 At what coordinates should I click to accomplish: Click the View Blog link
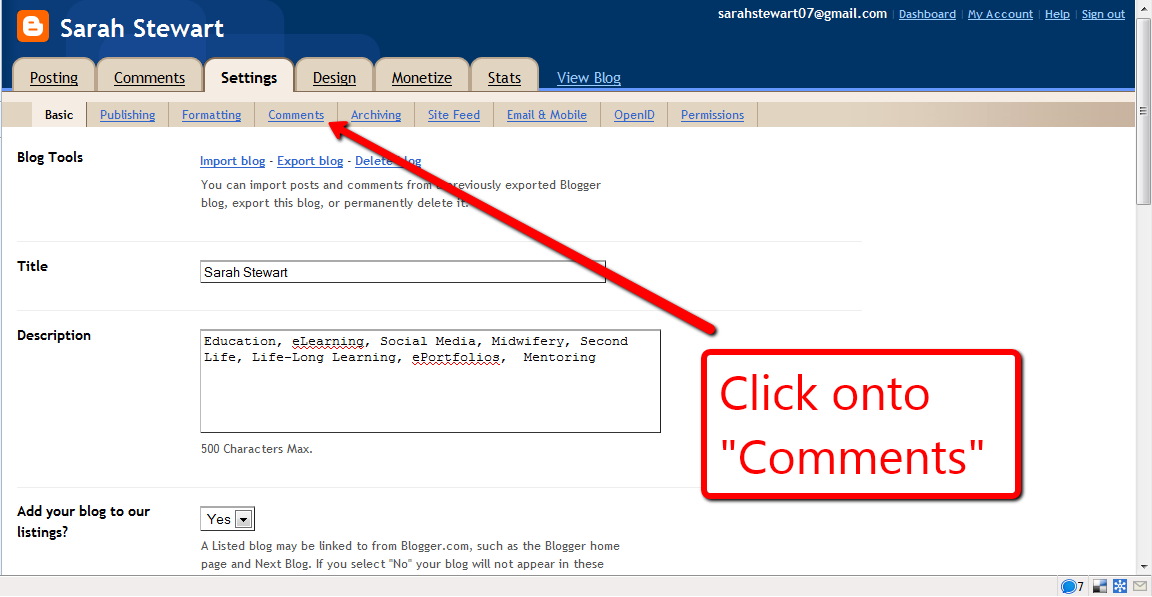point(588,78)
